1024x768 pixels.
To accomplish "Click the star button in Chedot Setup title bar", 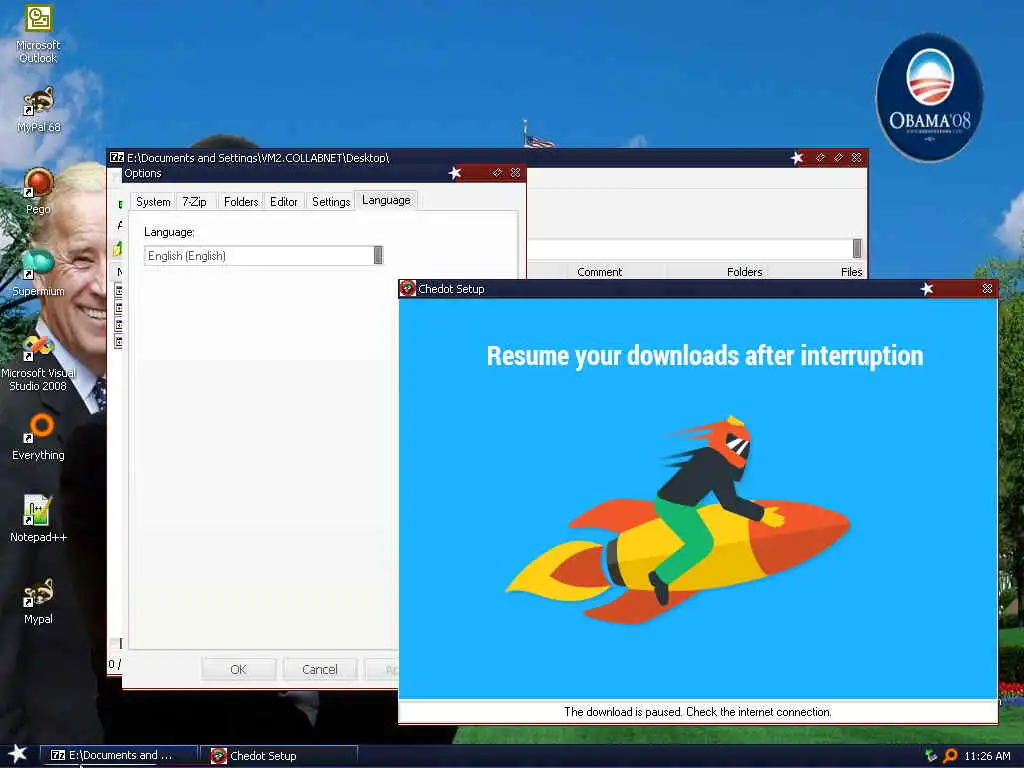I will (927, 289).
